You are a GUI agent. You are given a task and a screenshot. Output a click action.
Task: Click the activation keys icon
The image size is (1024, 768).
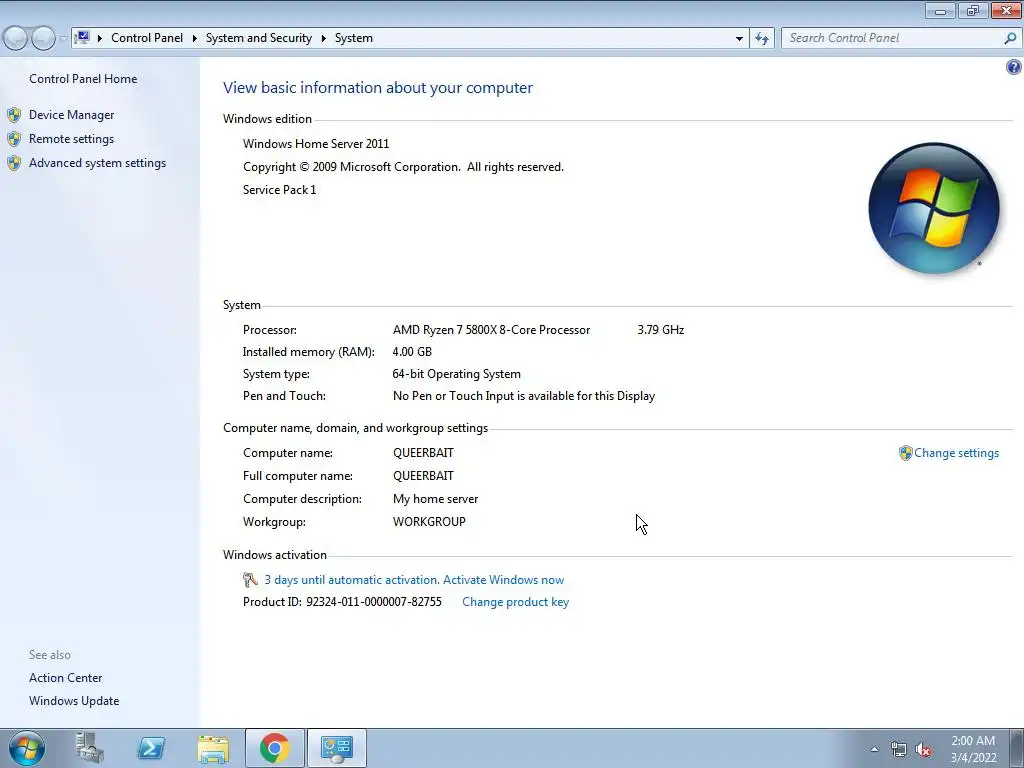coord(250,580)
